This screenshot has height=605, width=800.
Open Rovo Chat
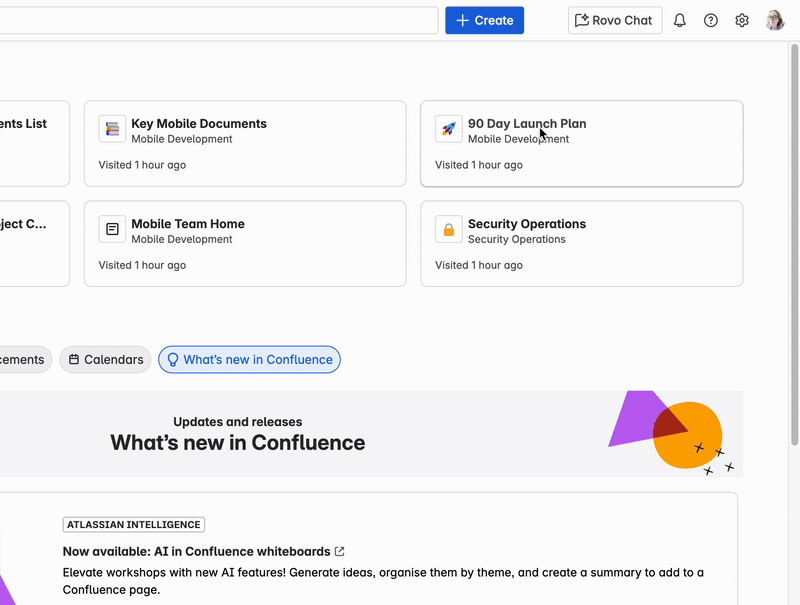615,20
